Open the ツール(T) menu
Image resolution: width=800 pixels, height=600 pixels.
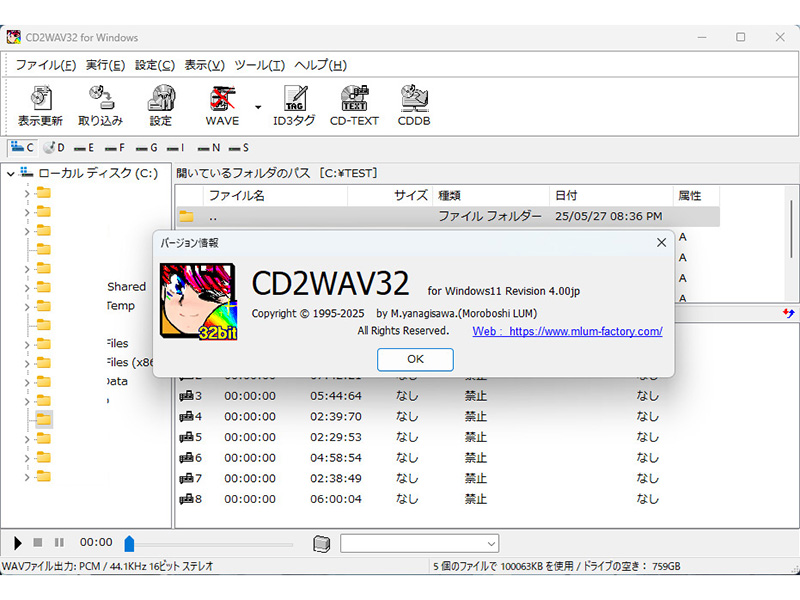pyautogui.click(x=259, y=65)
